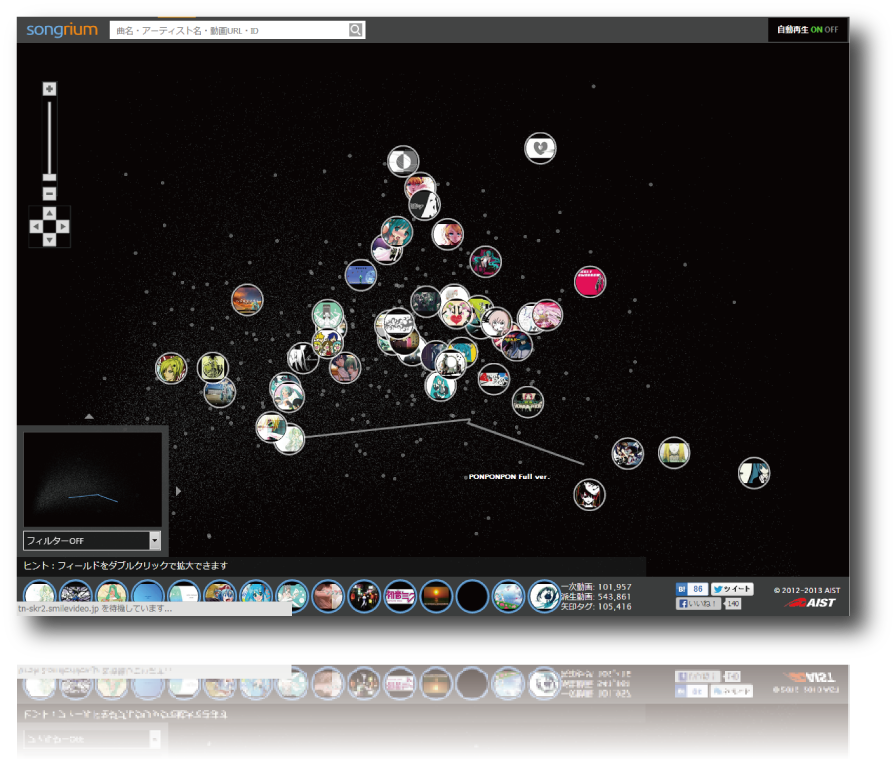This screenshot has width=896, height=783.
Task: Click the zoom in plus button
Action: pos(50,89)
